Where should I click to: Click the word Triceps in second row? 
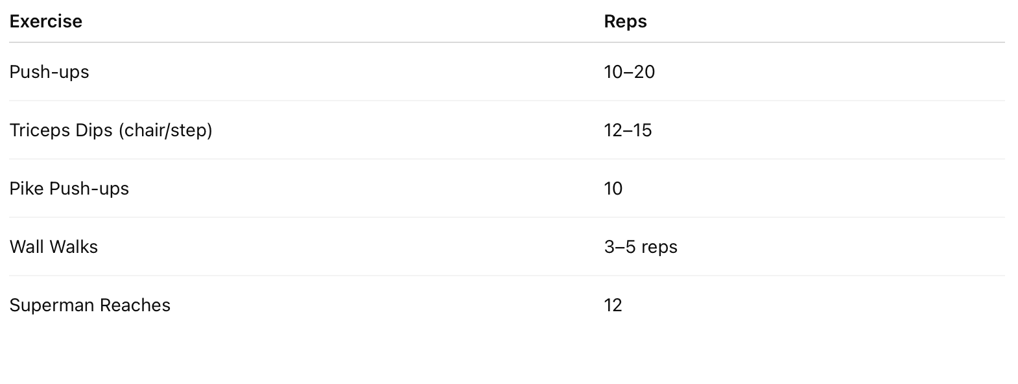tap(40, 131)
